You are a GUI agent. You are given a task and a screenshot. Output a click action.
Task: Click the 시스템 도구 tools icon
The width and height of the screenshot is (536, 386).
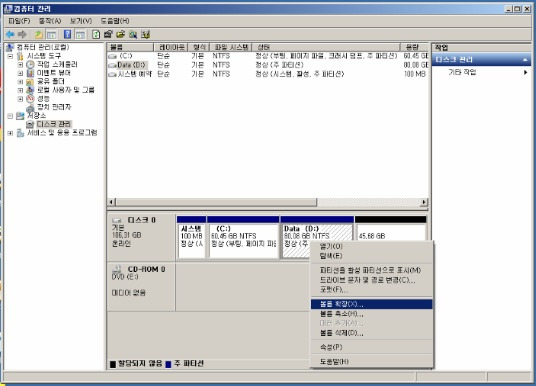[21, 56]
